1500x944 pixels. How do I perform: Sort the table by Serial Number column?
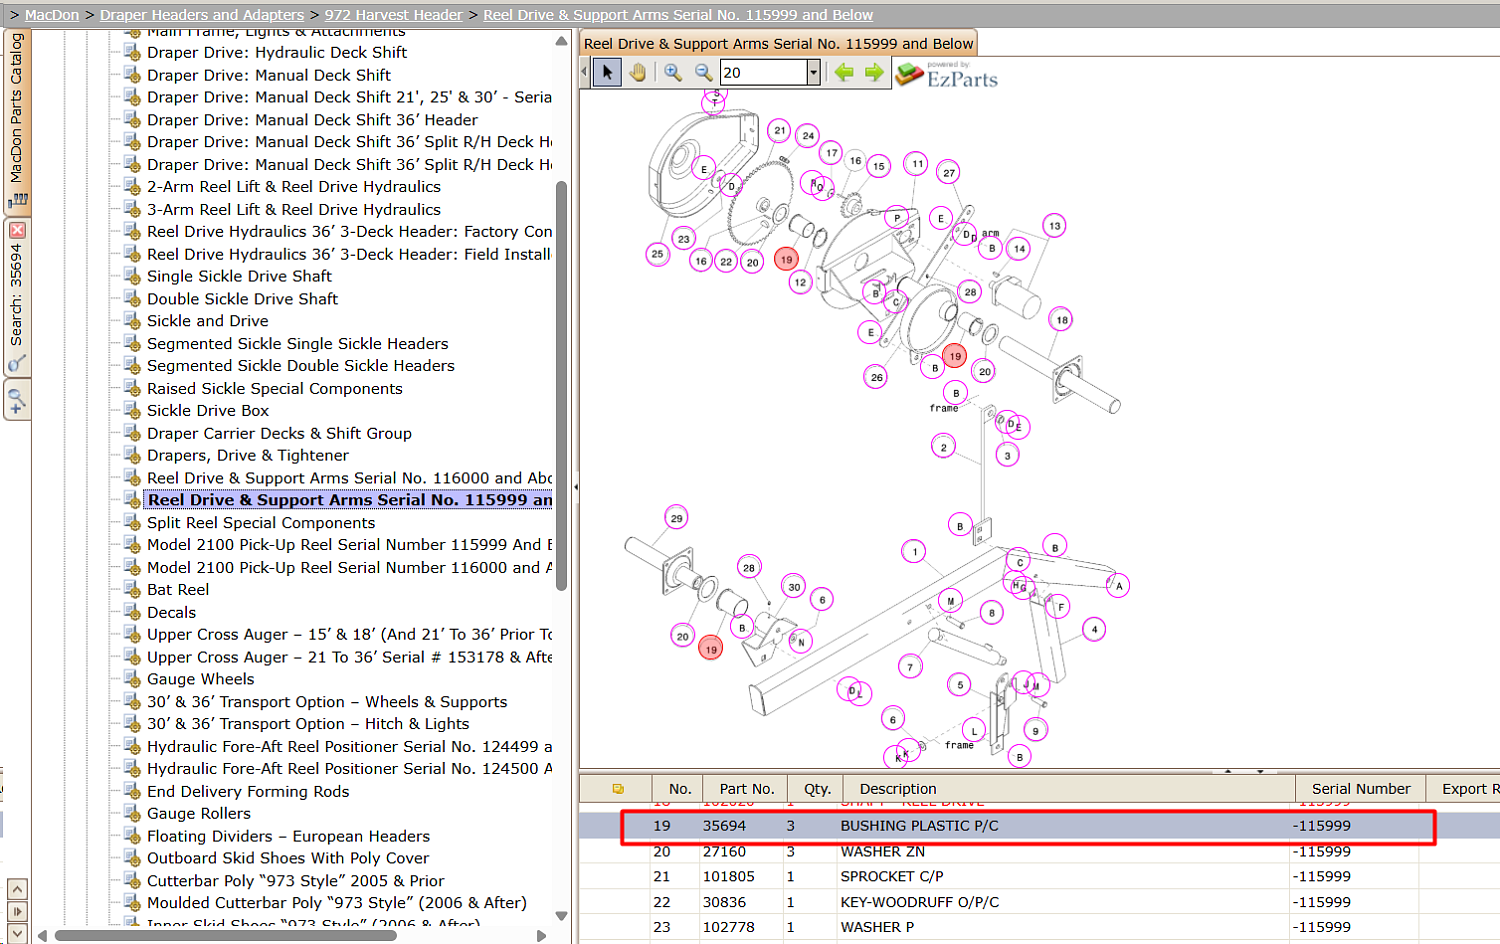(x=1361, y=789)
